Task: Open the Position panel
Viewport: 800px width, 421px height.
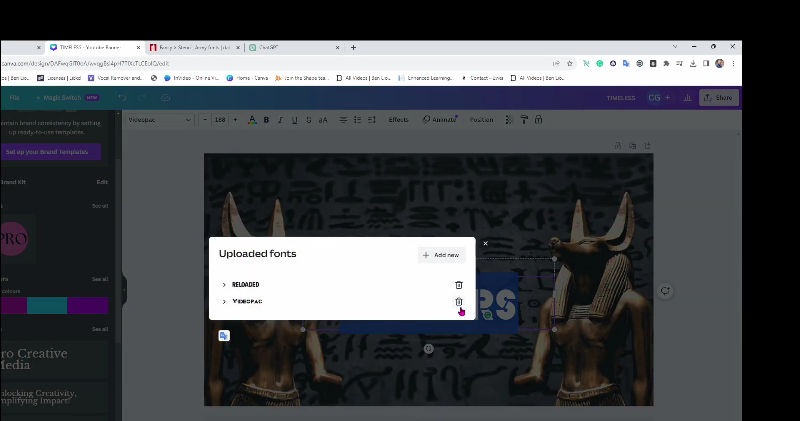Action: [x=482, y=120]
